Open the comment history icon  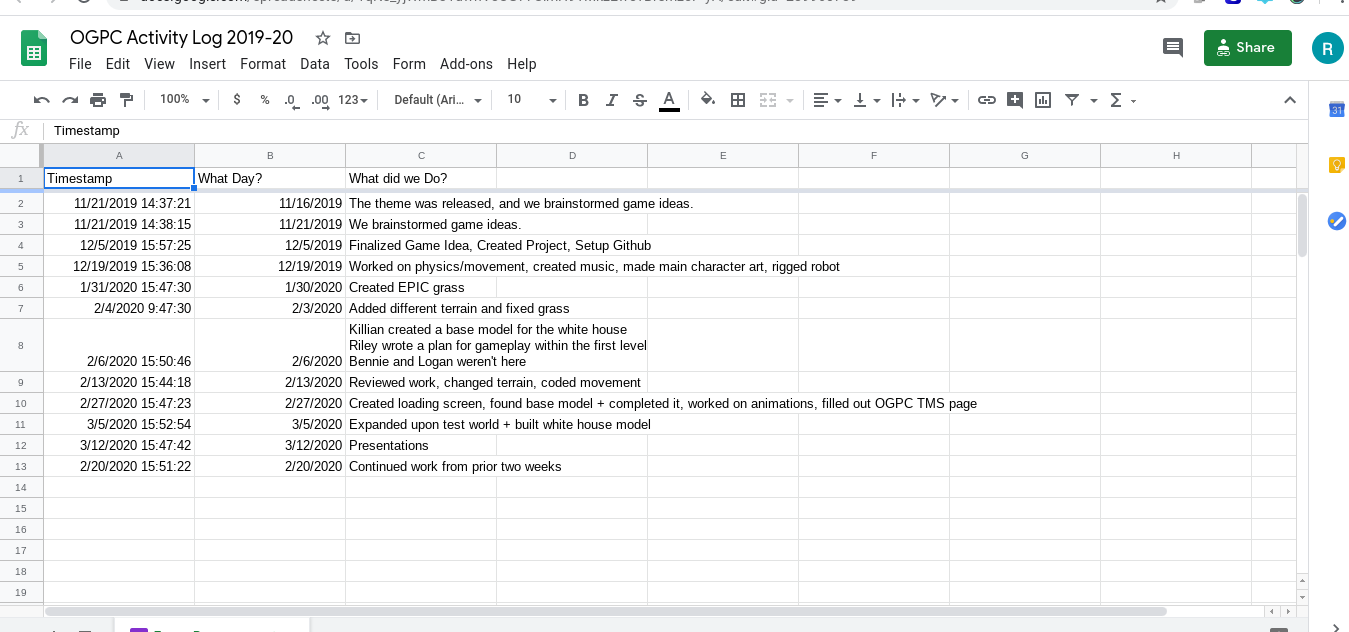1172,47
